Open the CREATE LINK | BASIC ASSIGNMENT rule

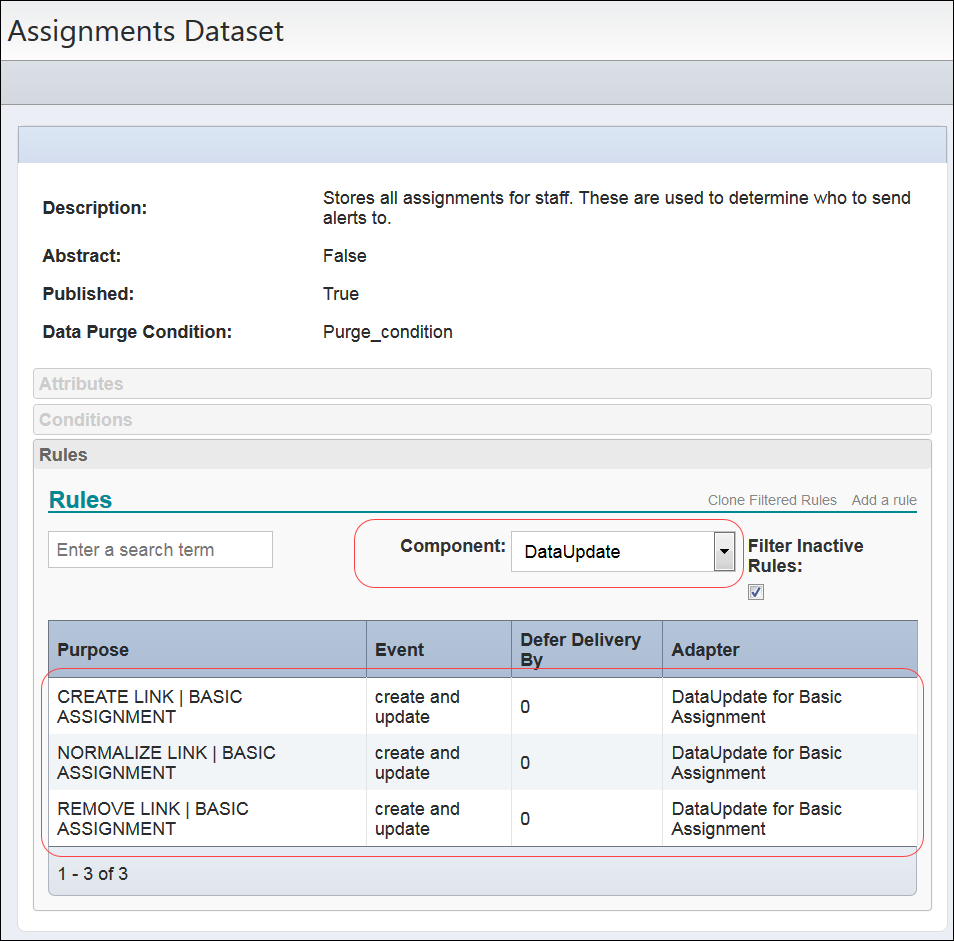click(x=160, y=706)
